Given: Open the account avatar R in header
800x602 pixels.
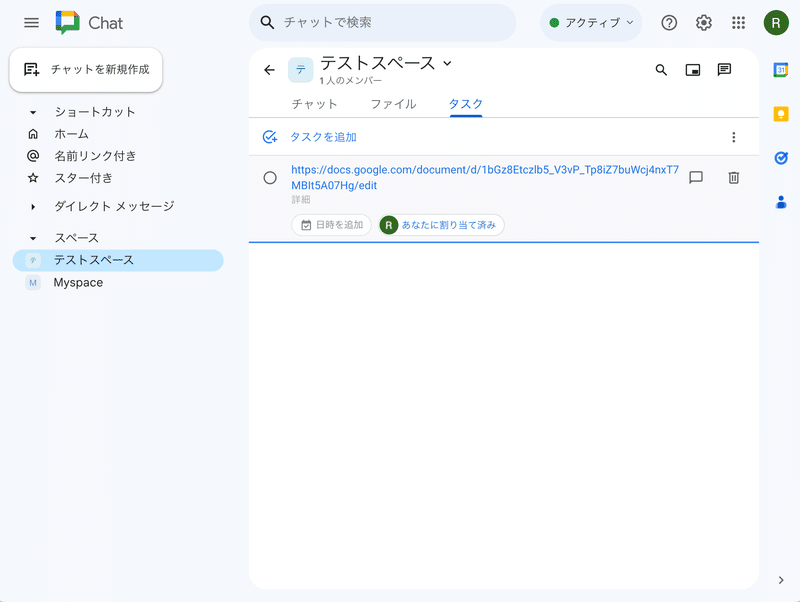Looking at the screenshot, I should [776, 22].
